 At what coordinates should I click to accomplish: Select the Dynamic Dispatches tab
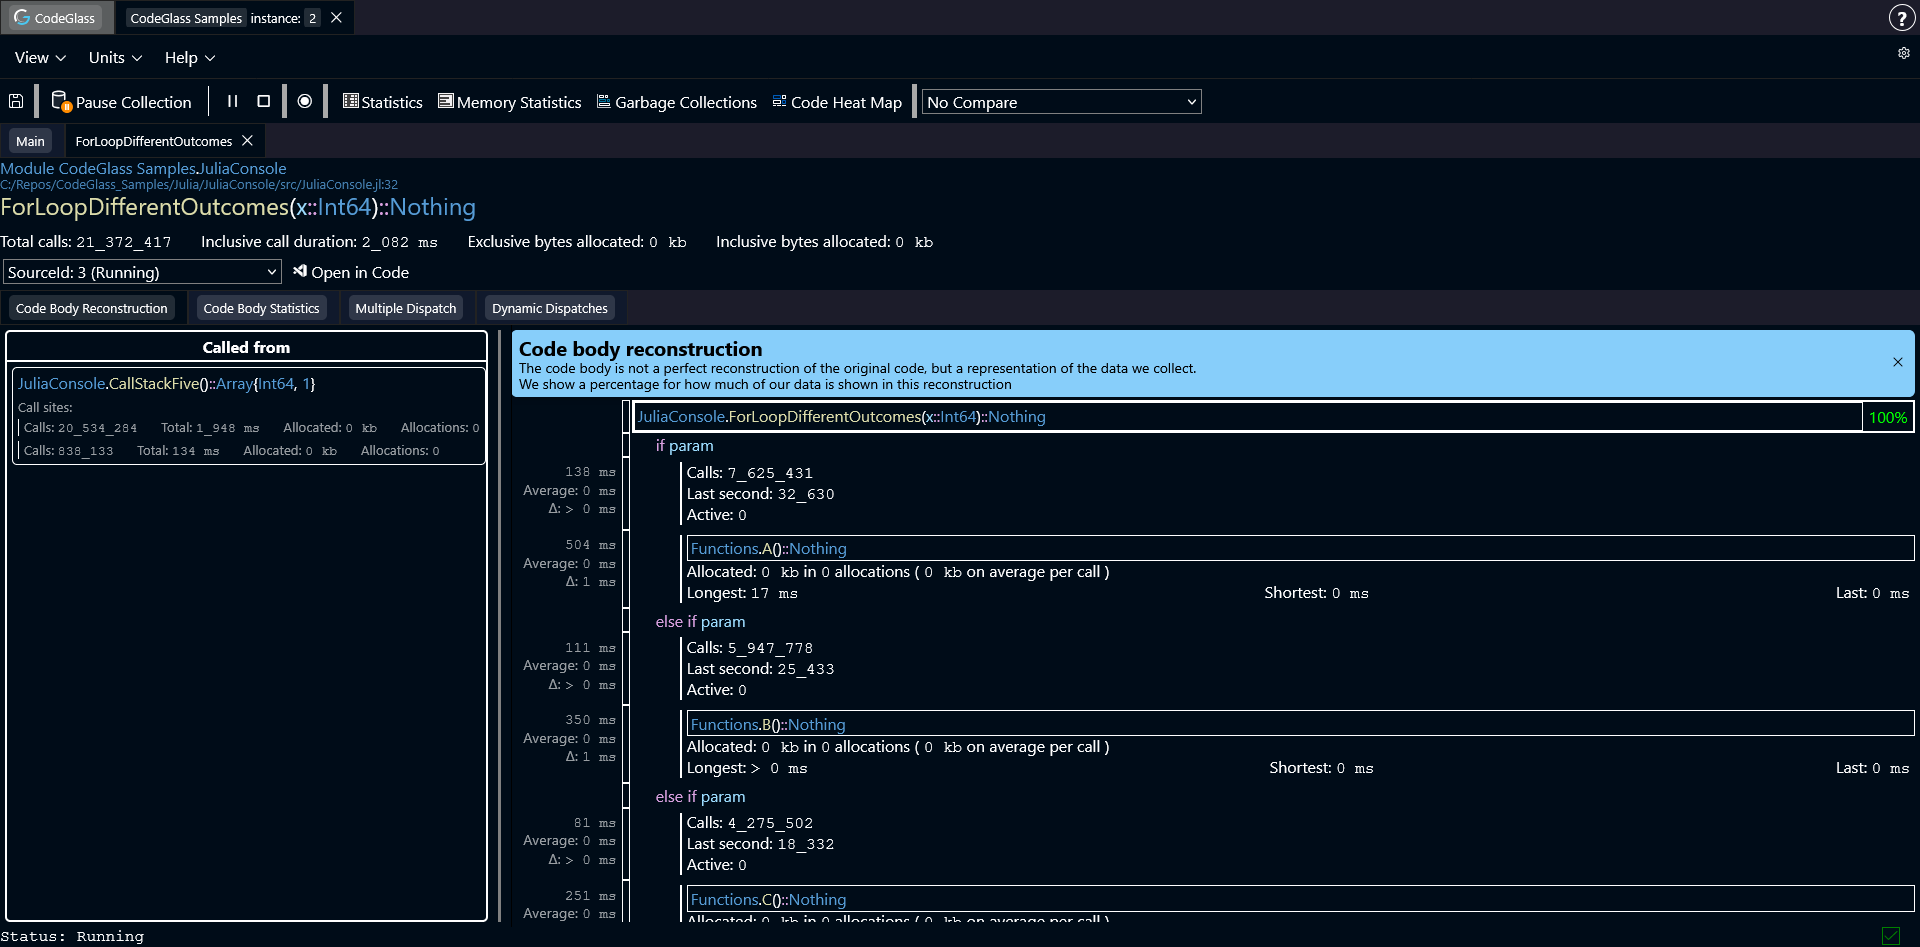tap(549, 308)
